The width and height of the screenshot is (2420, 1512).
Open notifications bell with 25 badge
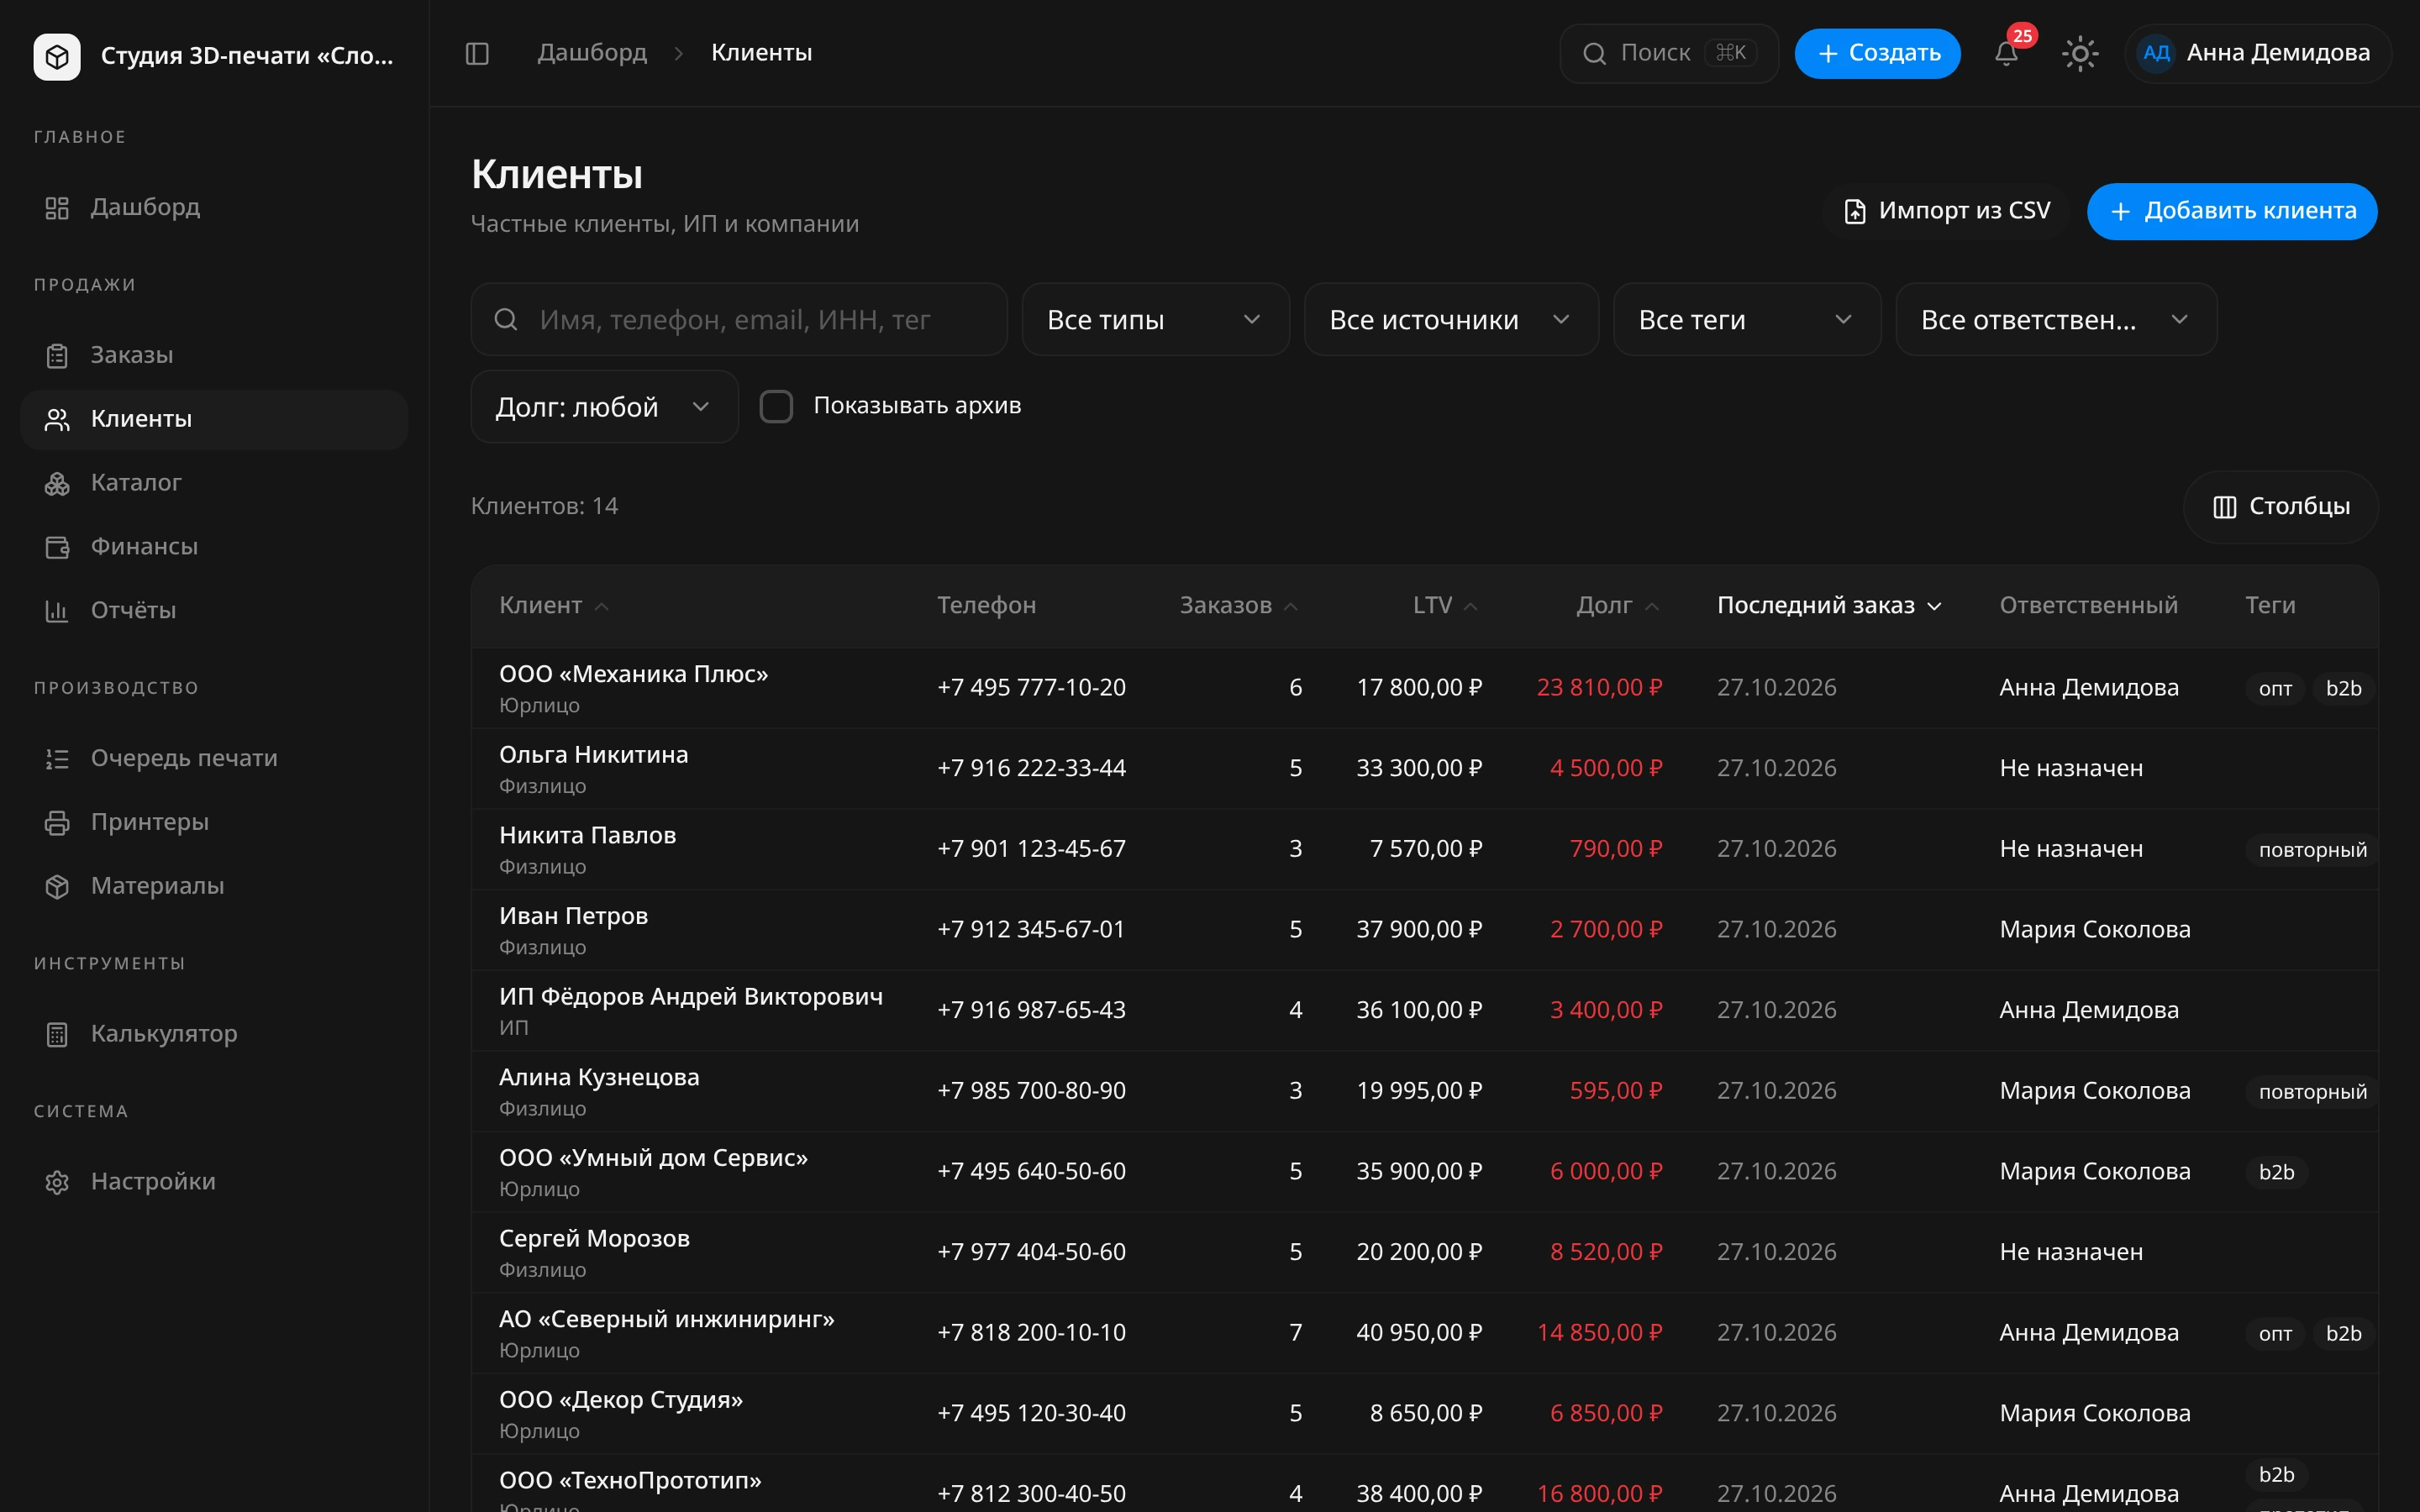pyautogui.click(x=2006, y=53)
